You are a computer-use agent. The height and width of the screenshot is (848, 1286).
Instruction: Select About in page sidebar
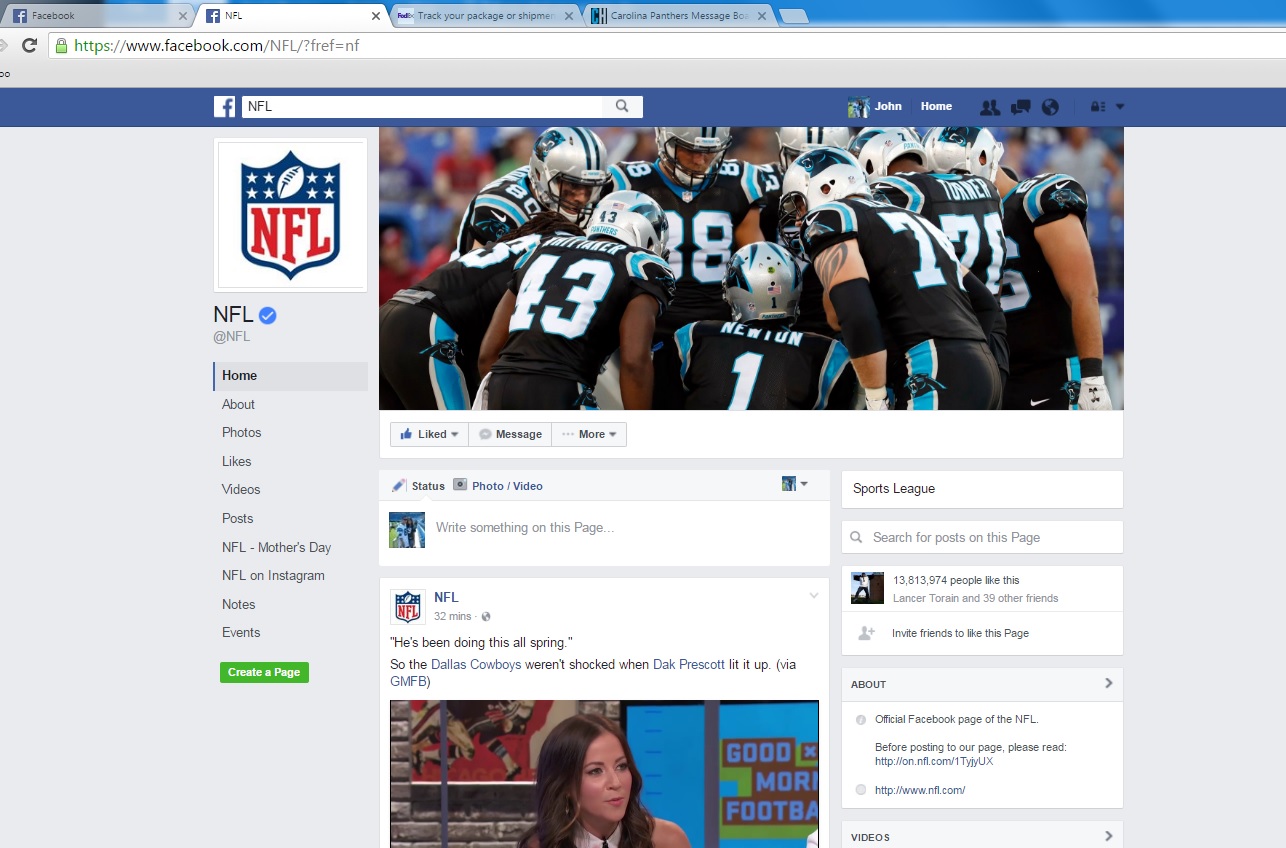(x=238, y=405)
